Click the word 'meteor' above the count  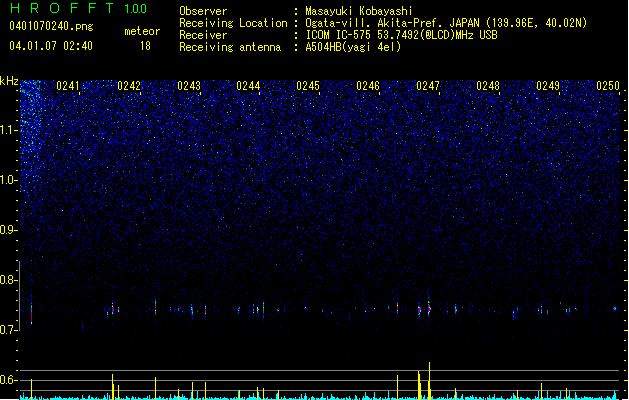pyautogui.click(x=142, y=31)
